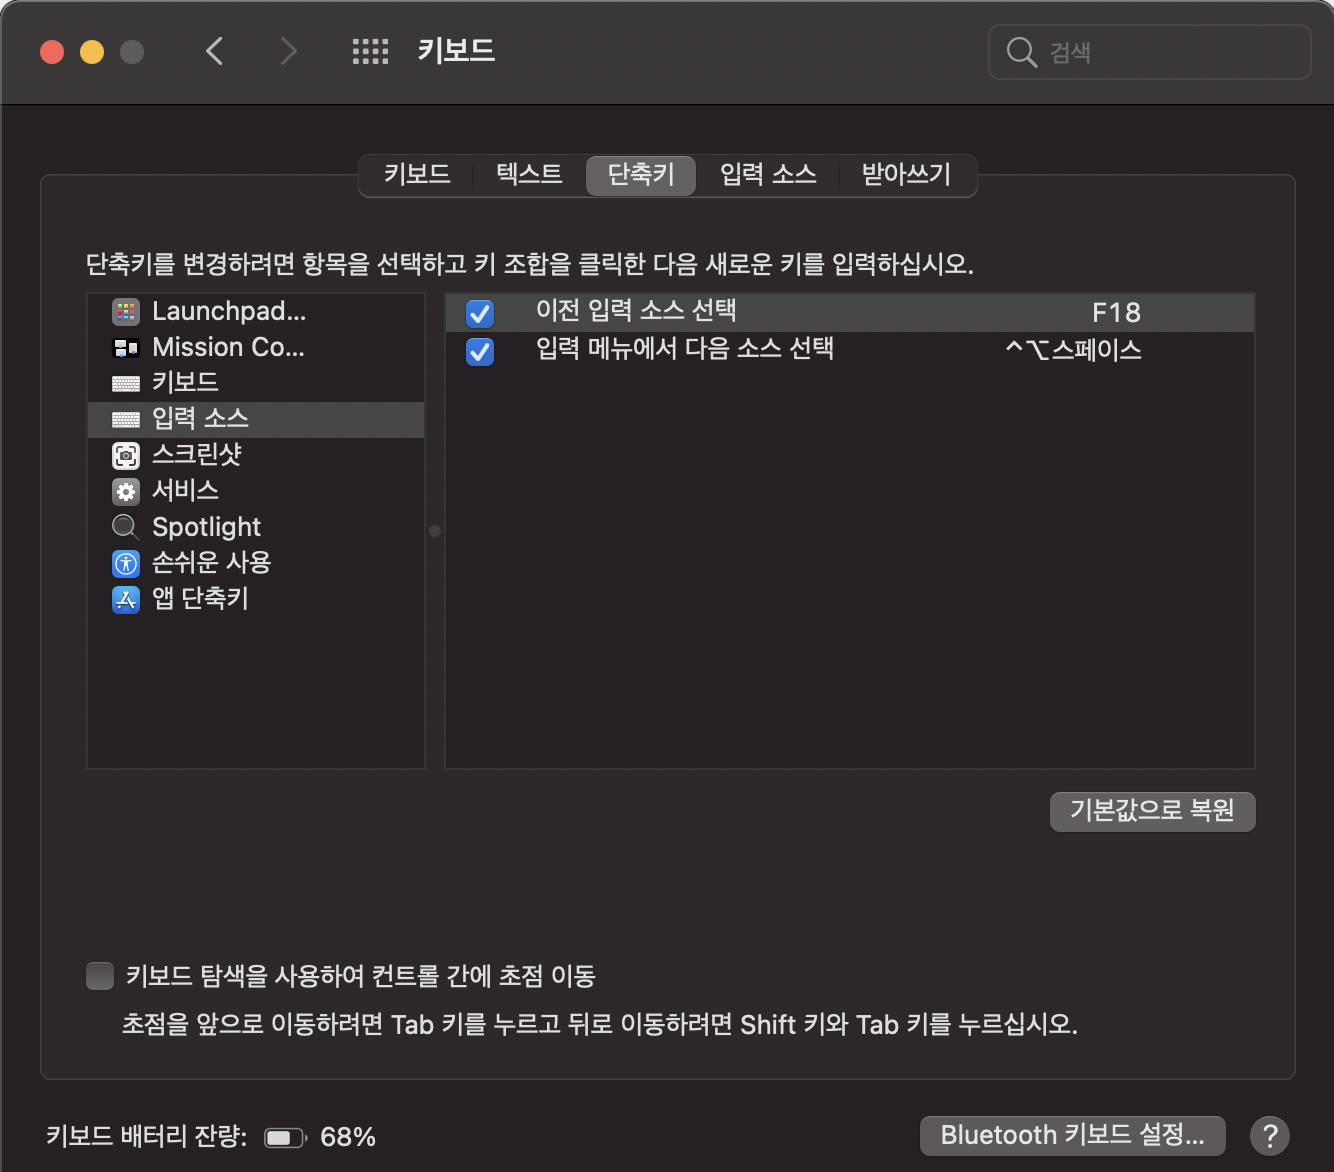
Task: Go forward with the right chevron
Action: click(288, 51)
